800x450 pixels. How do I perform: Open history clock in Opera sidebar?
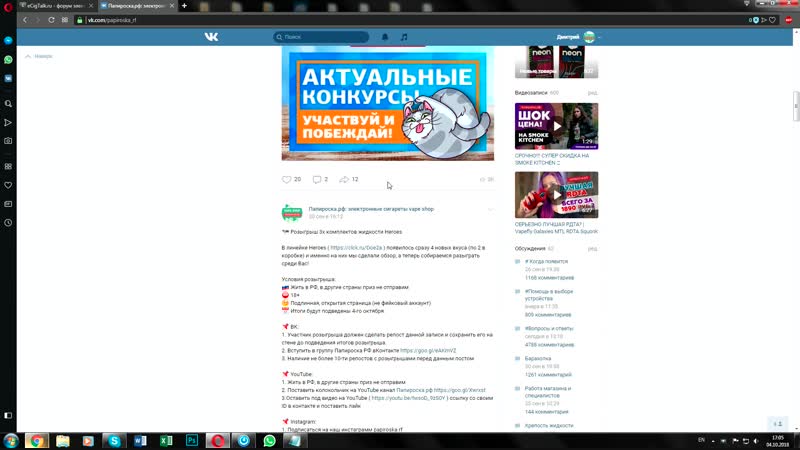pos(8,223)
